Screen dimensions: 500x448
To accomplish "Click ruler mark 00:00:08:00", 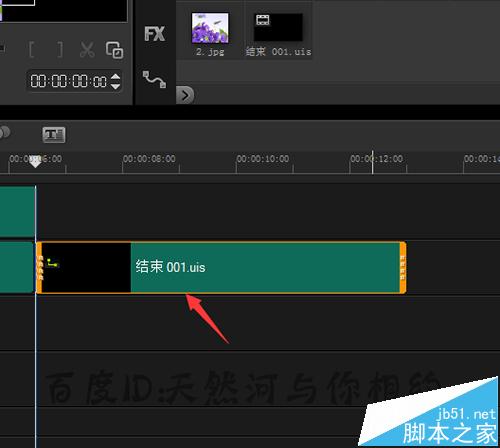I will 149,159.
